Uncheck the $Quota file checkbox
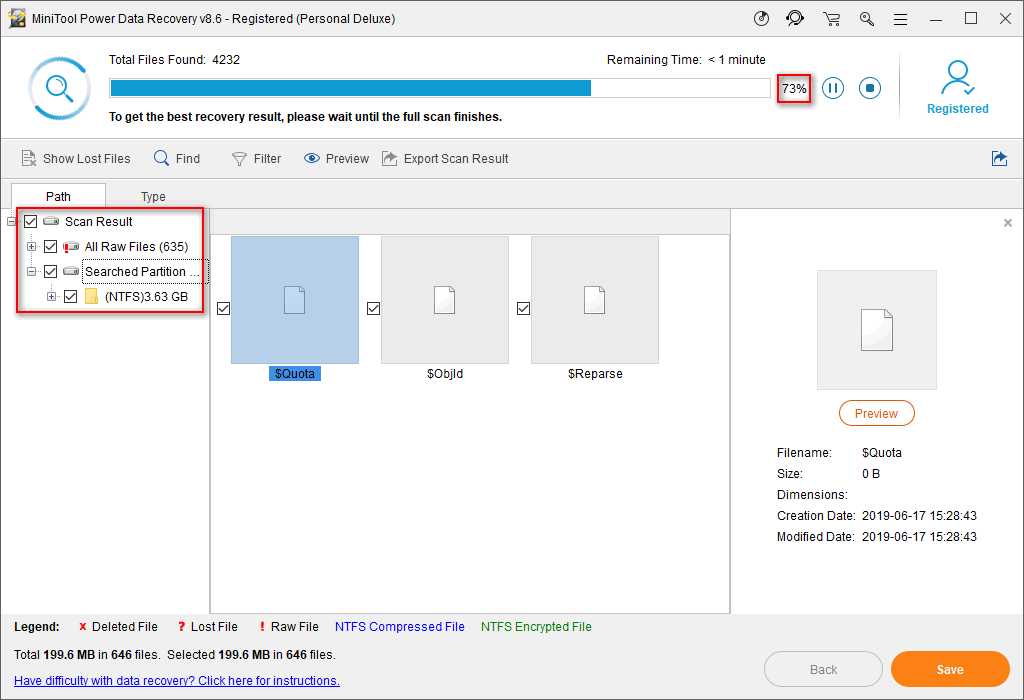1024x700 pixels. 223,308
